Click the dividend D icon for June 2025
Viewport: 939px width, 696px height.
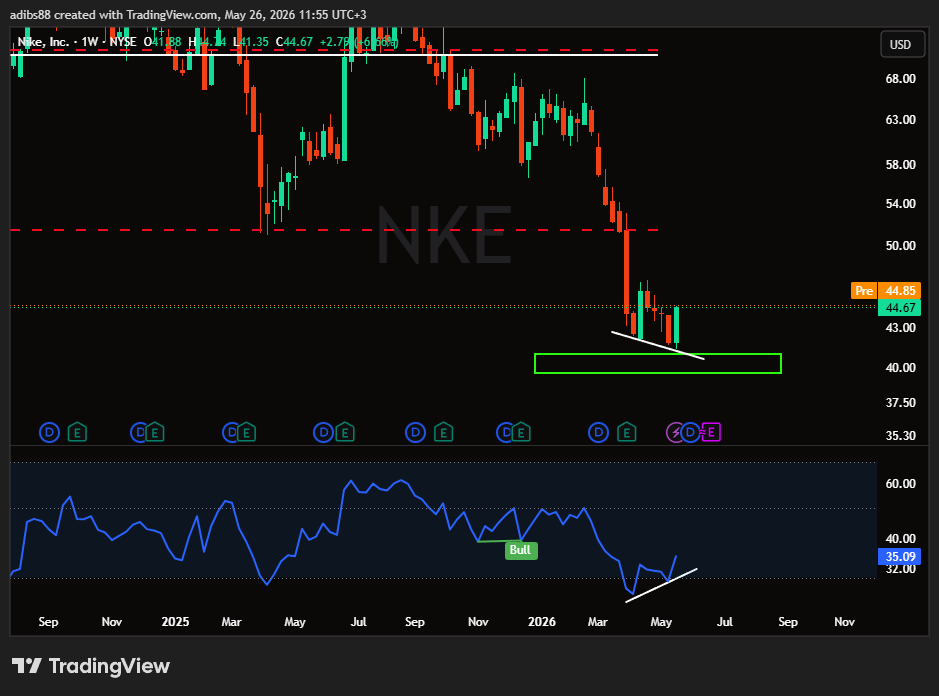323,432
